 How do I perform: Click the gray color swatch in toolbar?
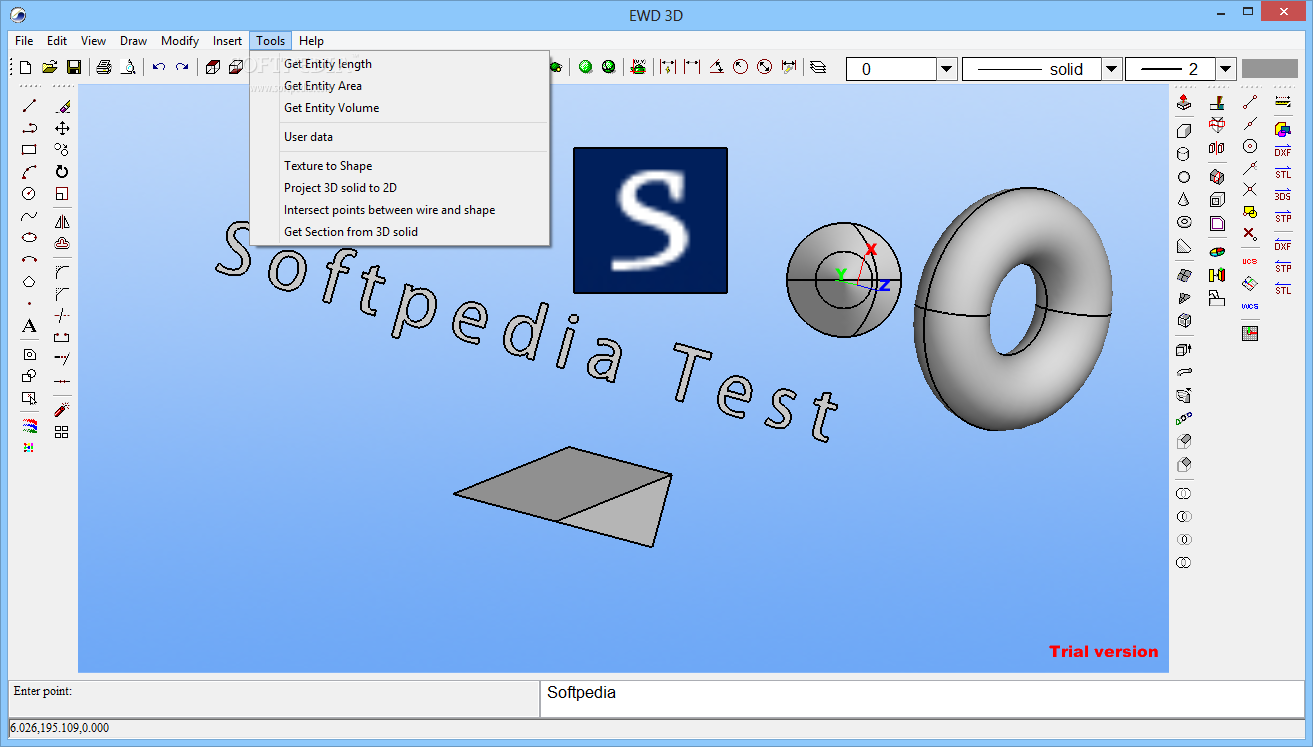click(1269, 69)
